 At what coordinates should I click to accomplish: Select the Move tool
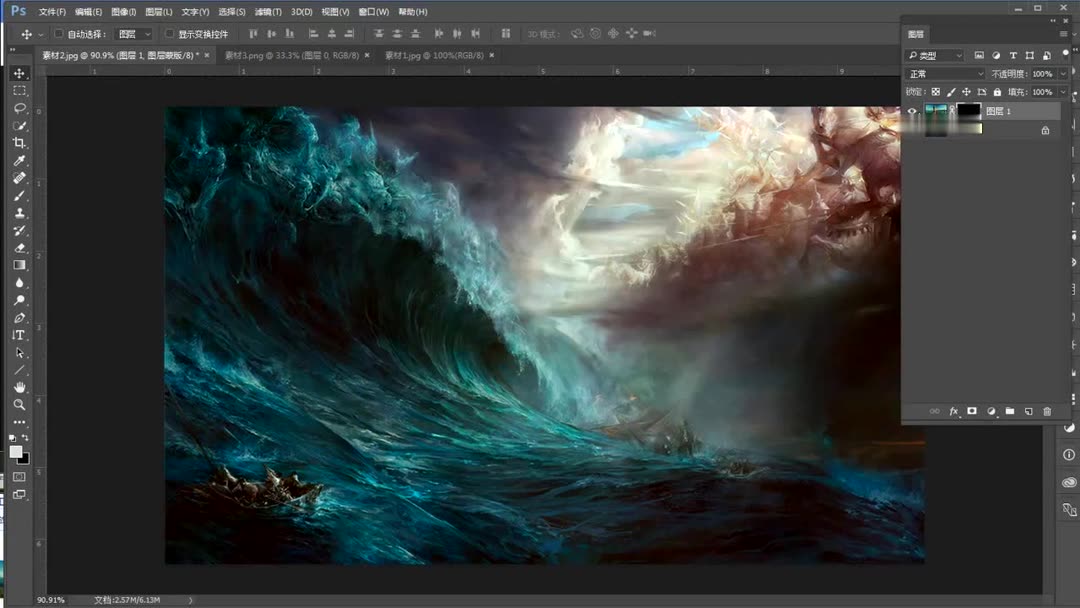(x=20, y=73)
